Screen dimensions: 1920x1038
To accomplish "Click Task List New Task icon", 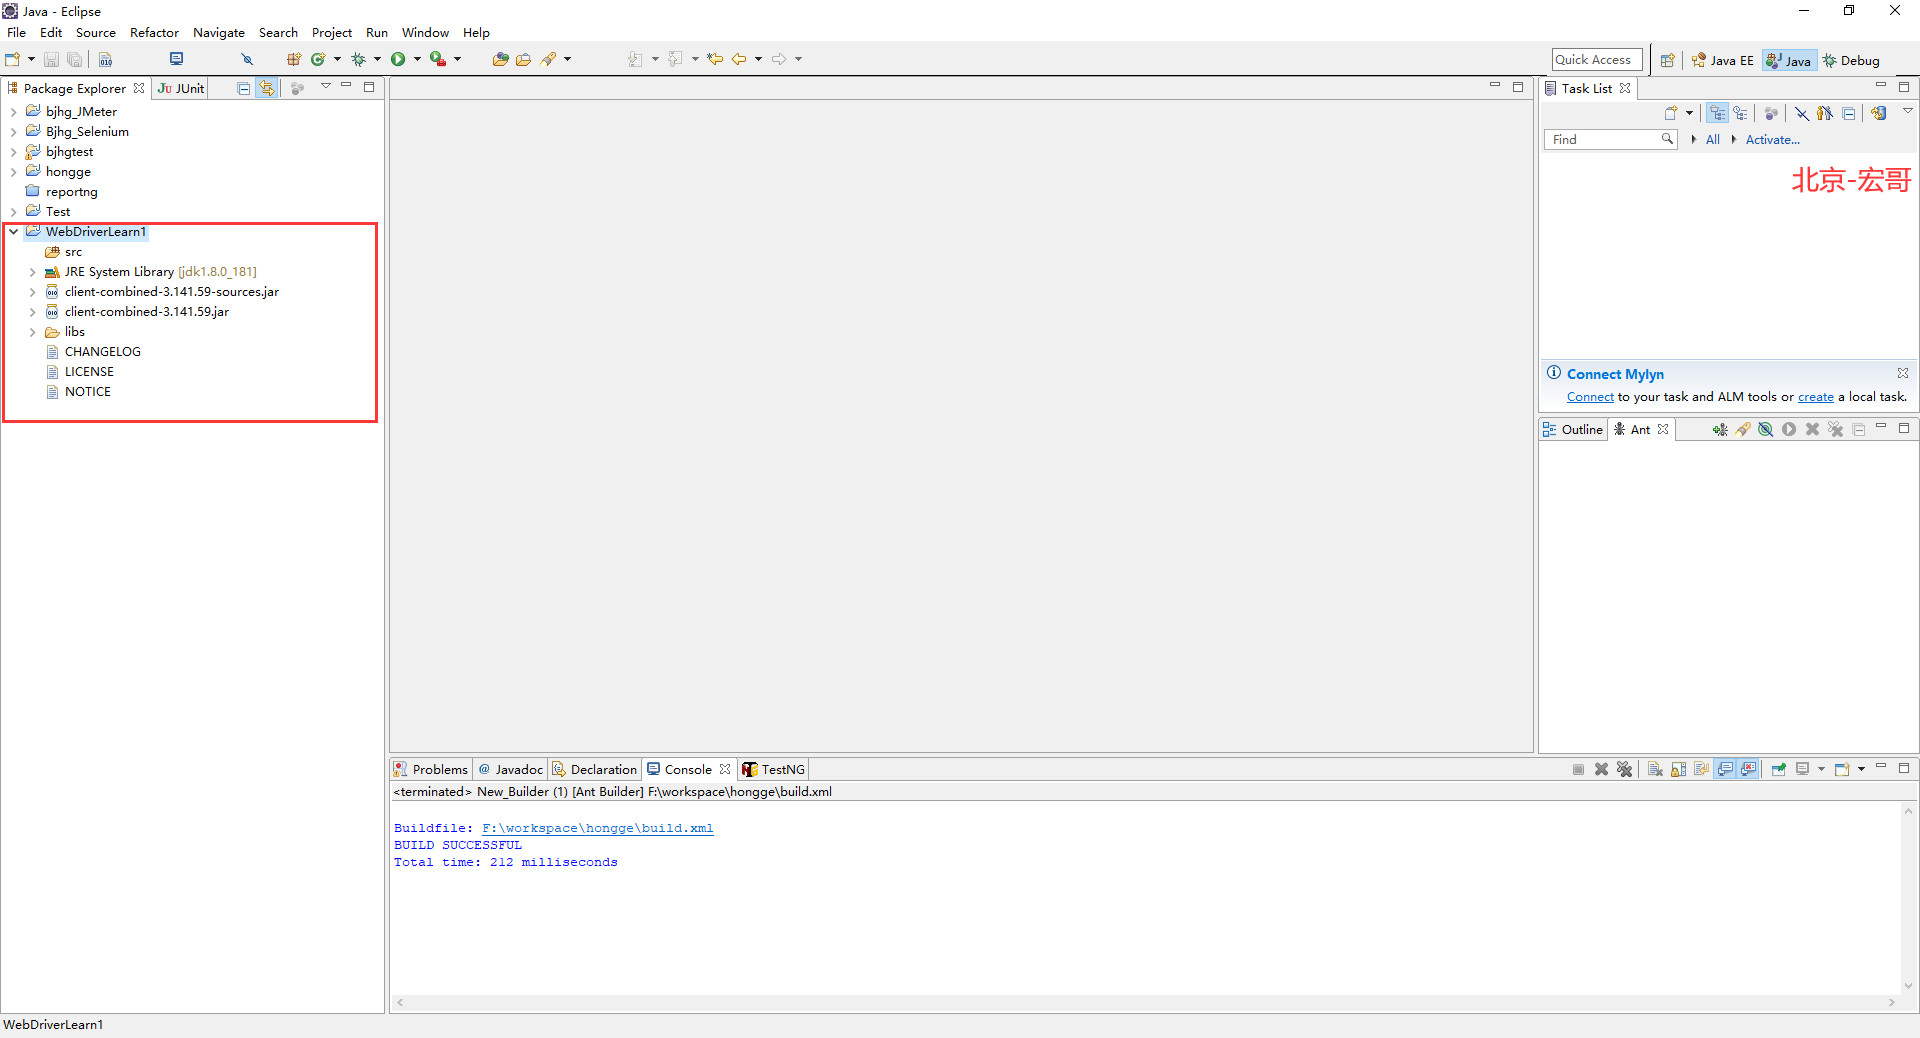I will tap(1670, 113).
